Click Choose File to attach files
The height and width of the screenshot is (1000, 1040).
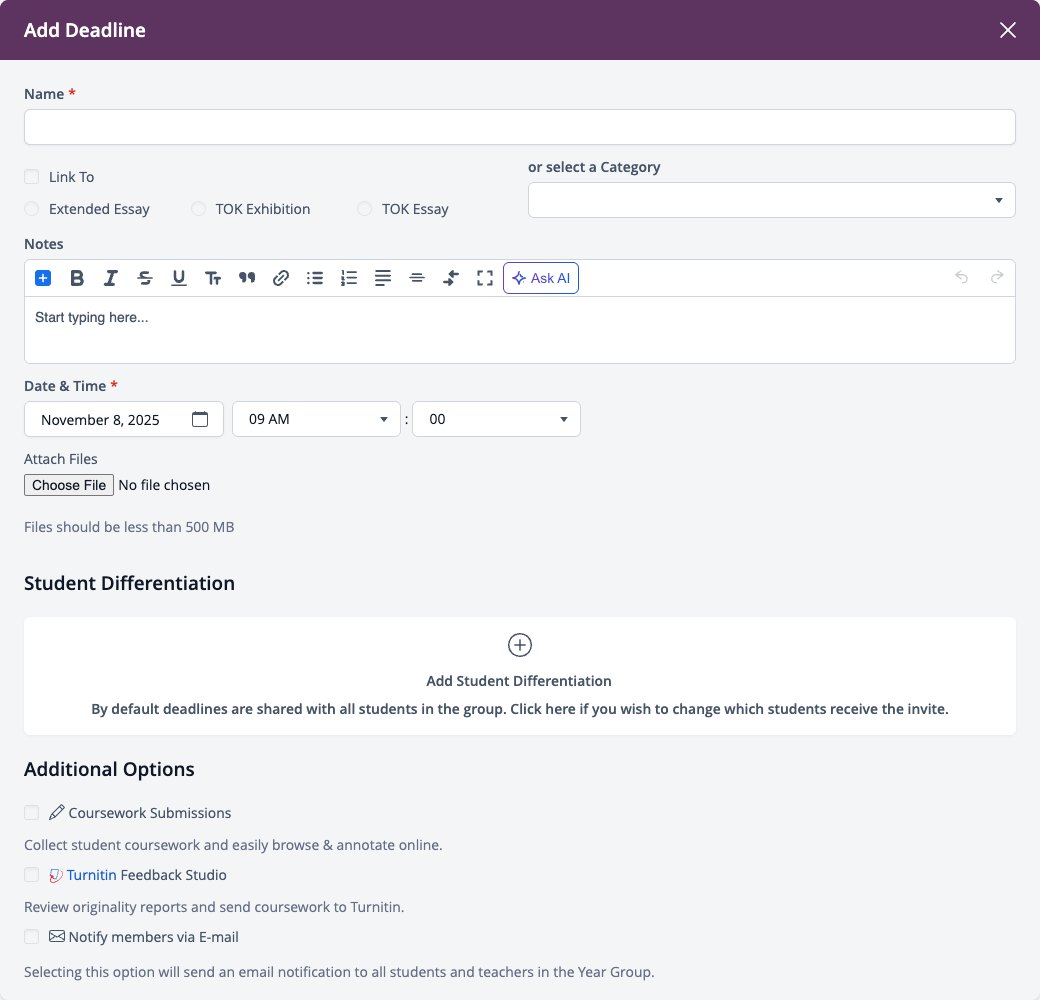(x=69, y=485)
